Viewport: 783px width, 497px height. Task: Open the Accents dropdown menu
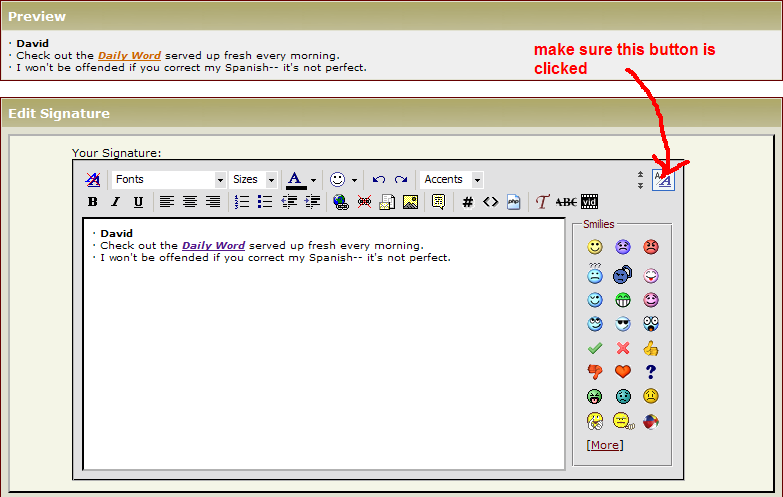coord(451,180)
